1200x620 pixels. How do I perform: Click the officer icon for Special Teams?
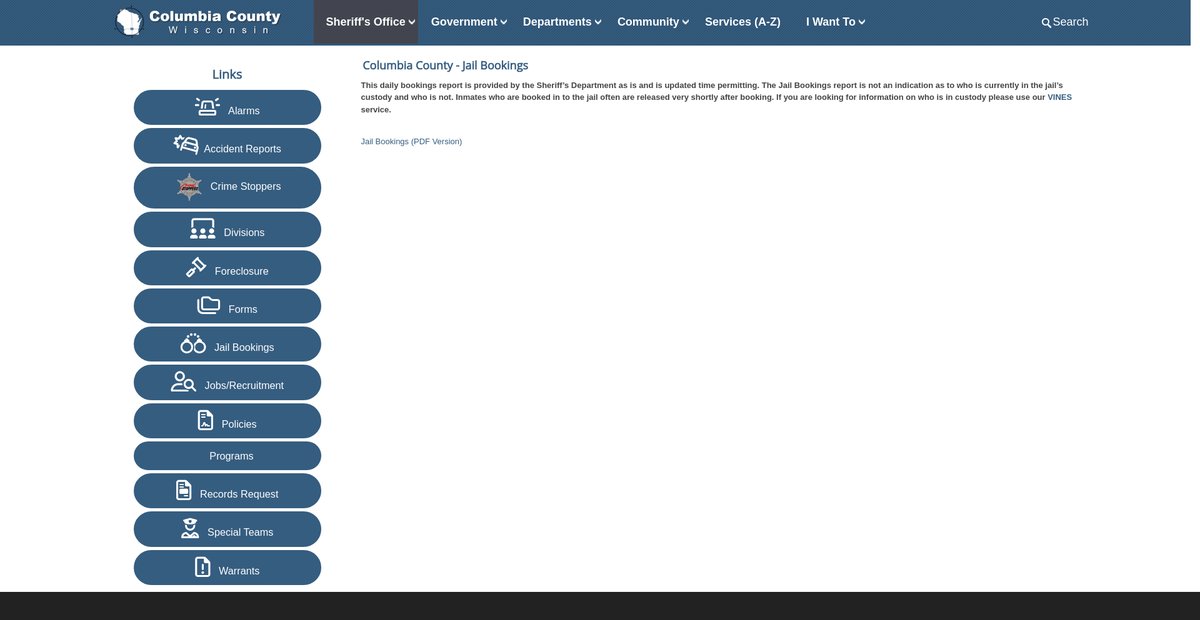pos(190,529)
